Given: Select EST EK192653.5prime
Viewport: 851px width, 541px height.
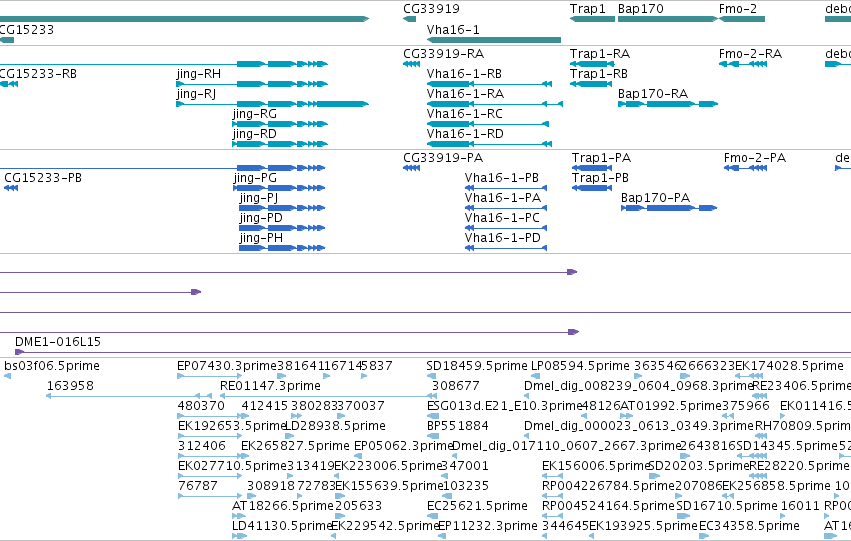Looking at the screenshot, I should point(209,436).
